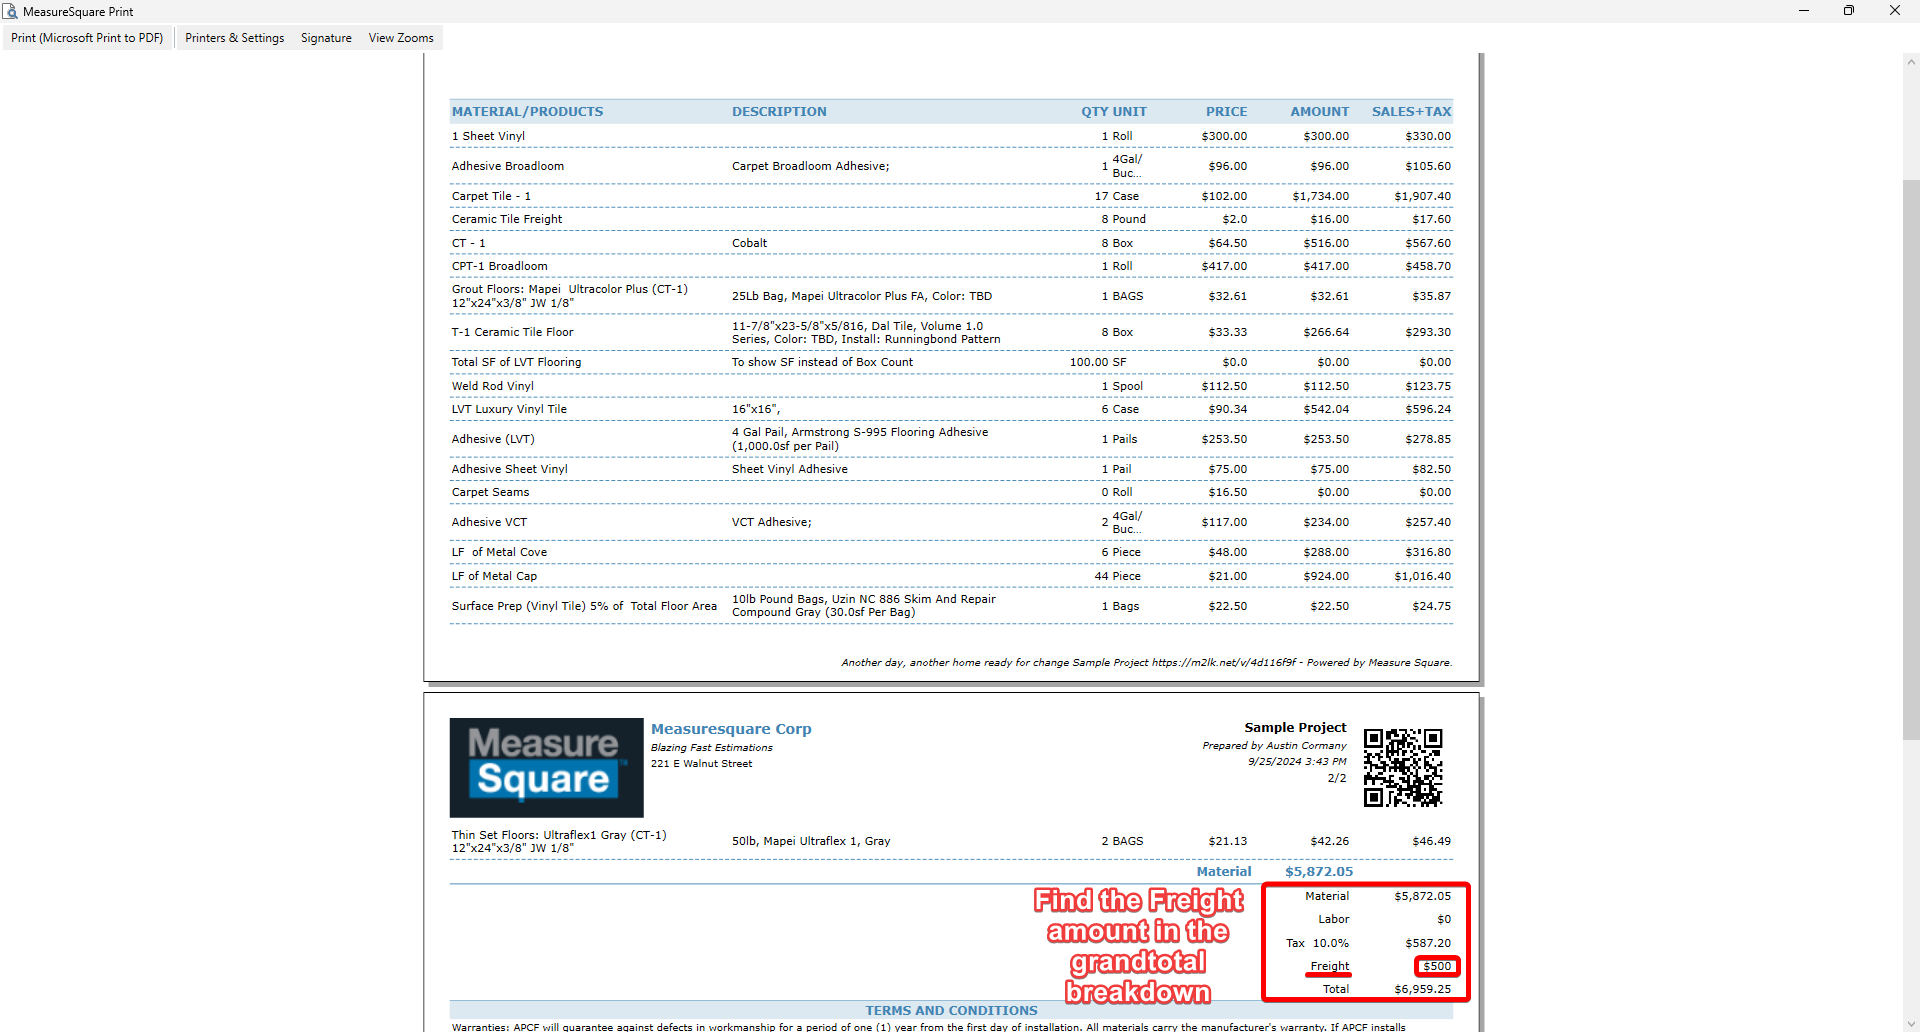
Task: Click the PRICE column header
Action: 1226,112
